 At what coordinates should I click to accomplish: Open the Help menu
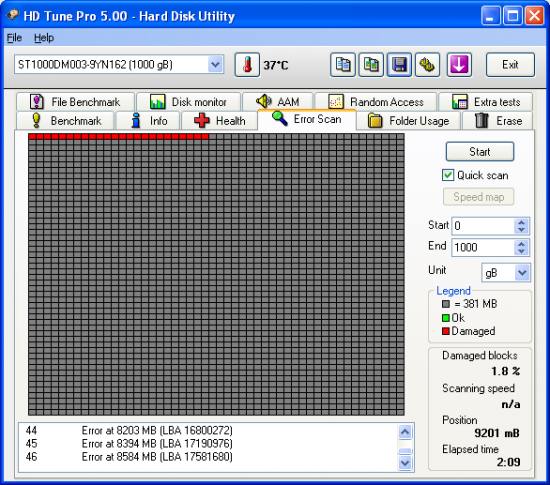(x=44, y=38)
